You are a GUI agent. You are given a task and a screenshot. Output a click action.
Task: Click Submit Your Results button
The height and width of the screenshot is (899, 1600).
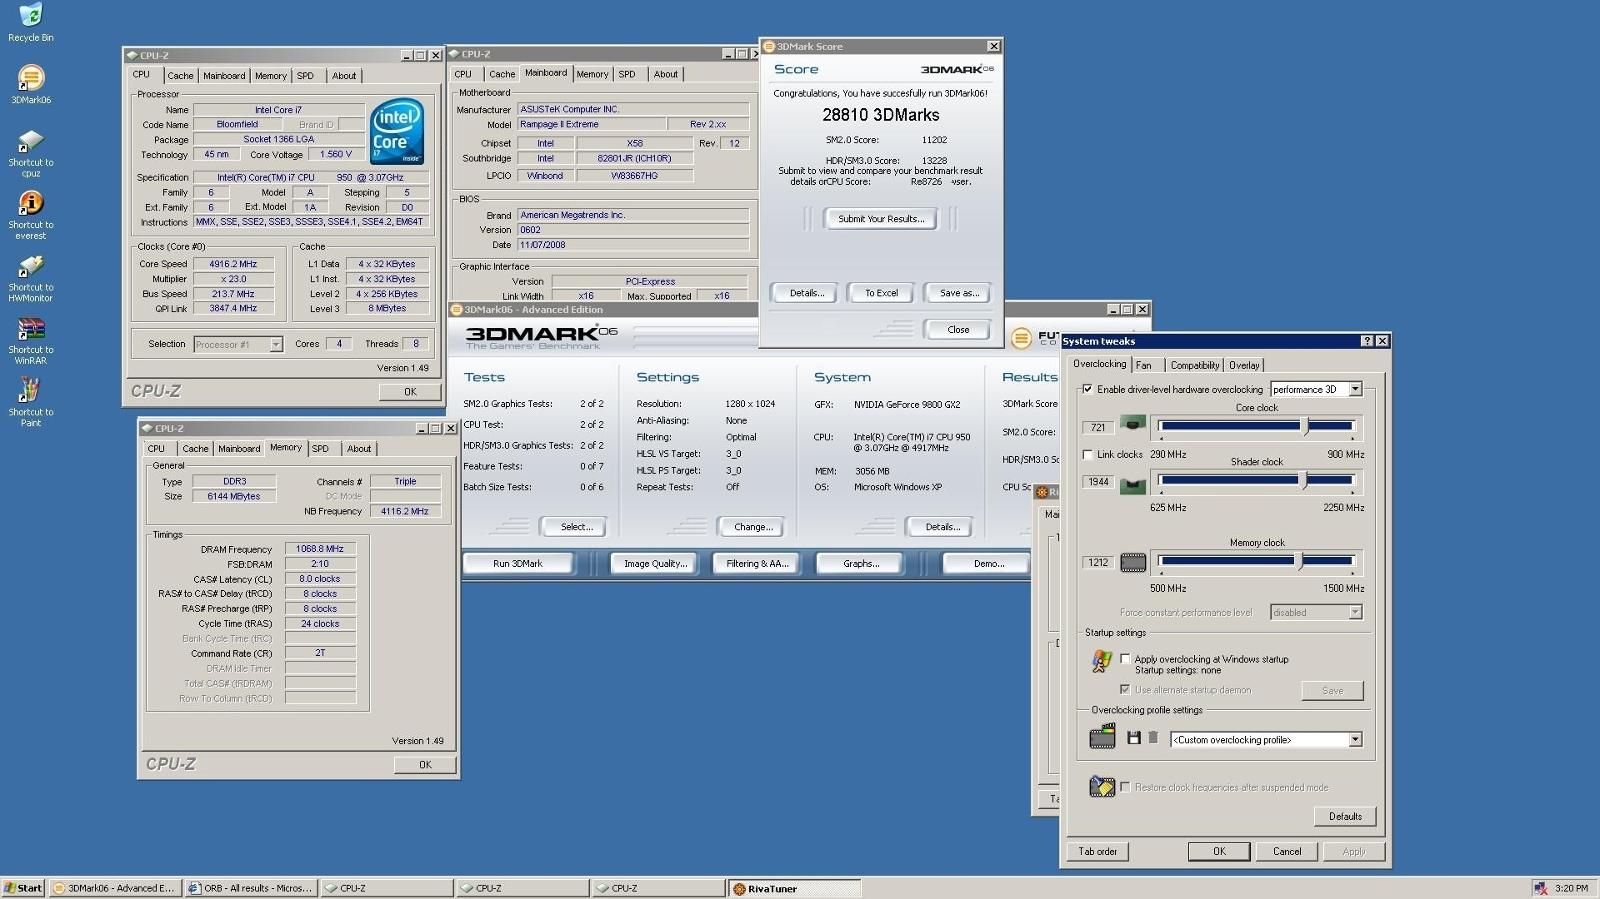point(881,219)
